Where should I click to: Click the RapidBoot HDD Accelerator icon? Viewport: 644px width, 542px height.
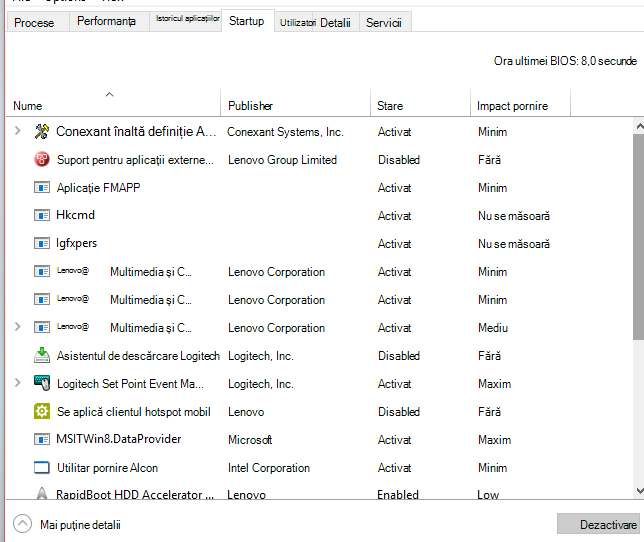(42, 493)
